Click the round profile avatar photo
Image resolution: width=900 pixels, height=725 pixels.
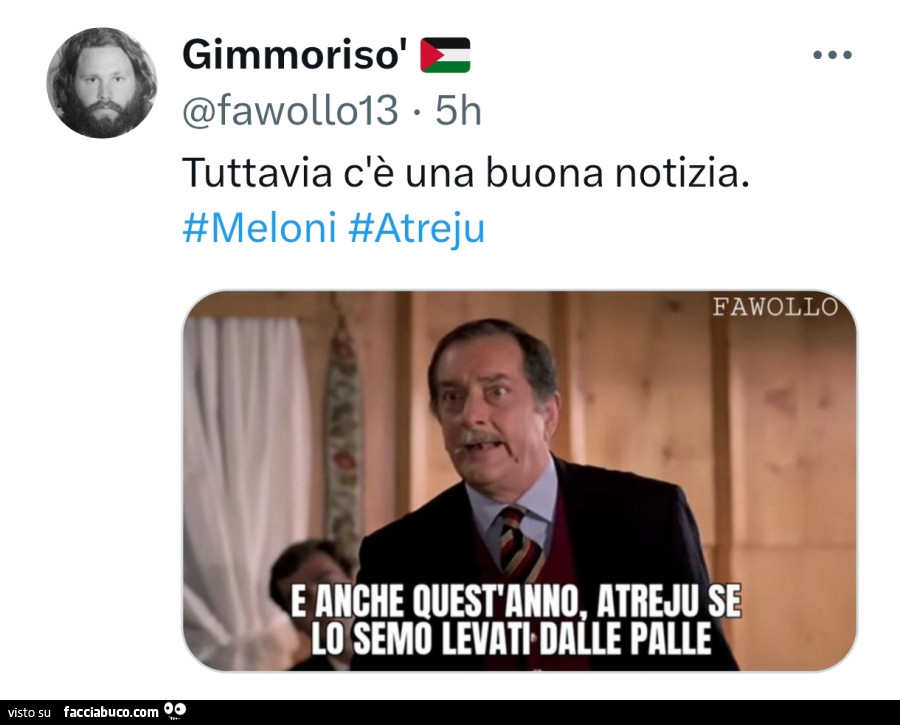click(102, 83)
